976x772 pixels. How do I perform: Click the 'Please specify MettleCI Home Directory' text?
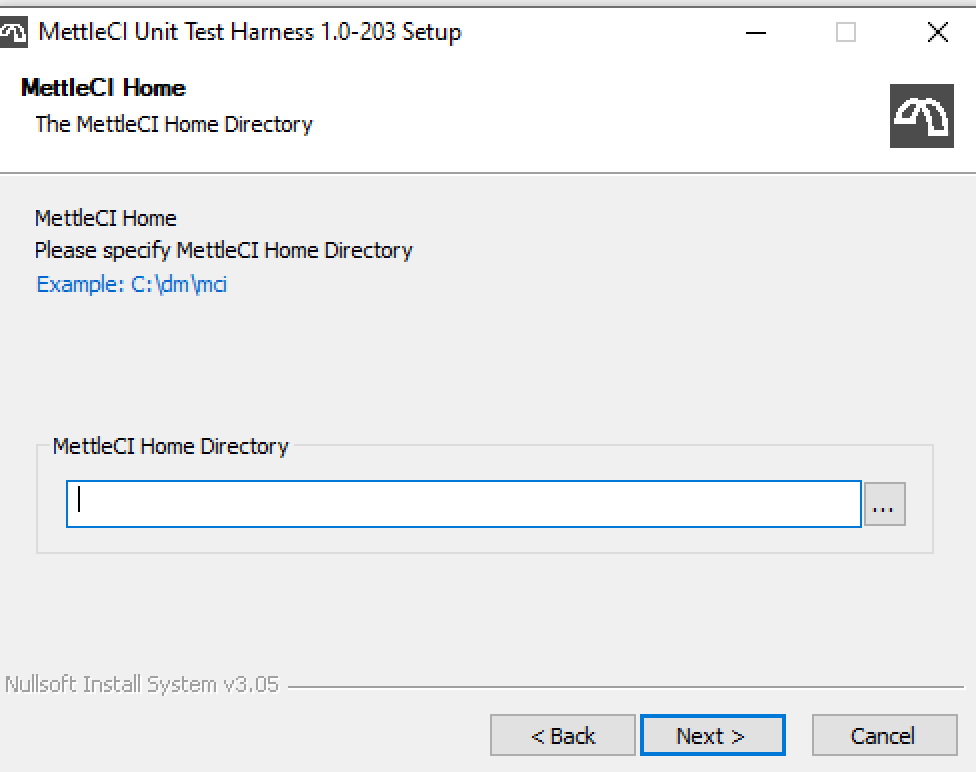click(x=223, y=250)
